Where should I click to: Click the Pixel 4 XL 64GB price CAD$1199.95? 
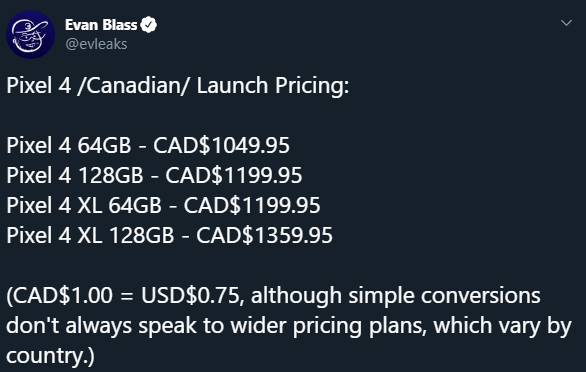pyautogui.click(x=252, y=206)
